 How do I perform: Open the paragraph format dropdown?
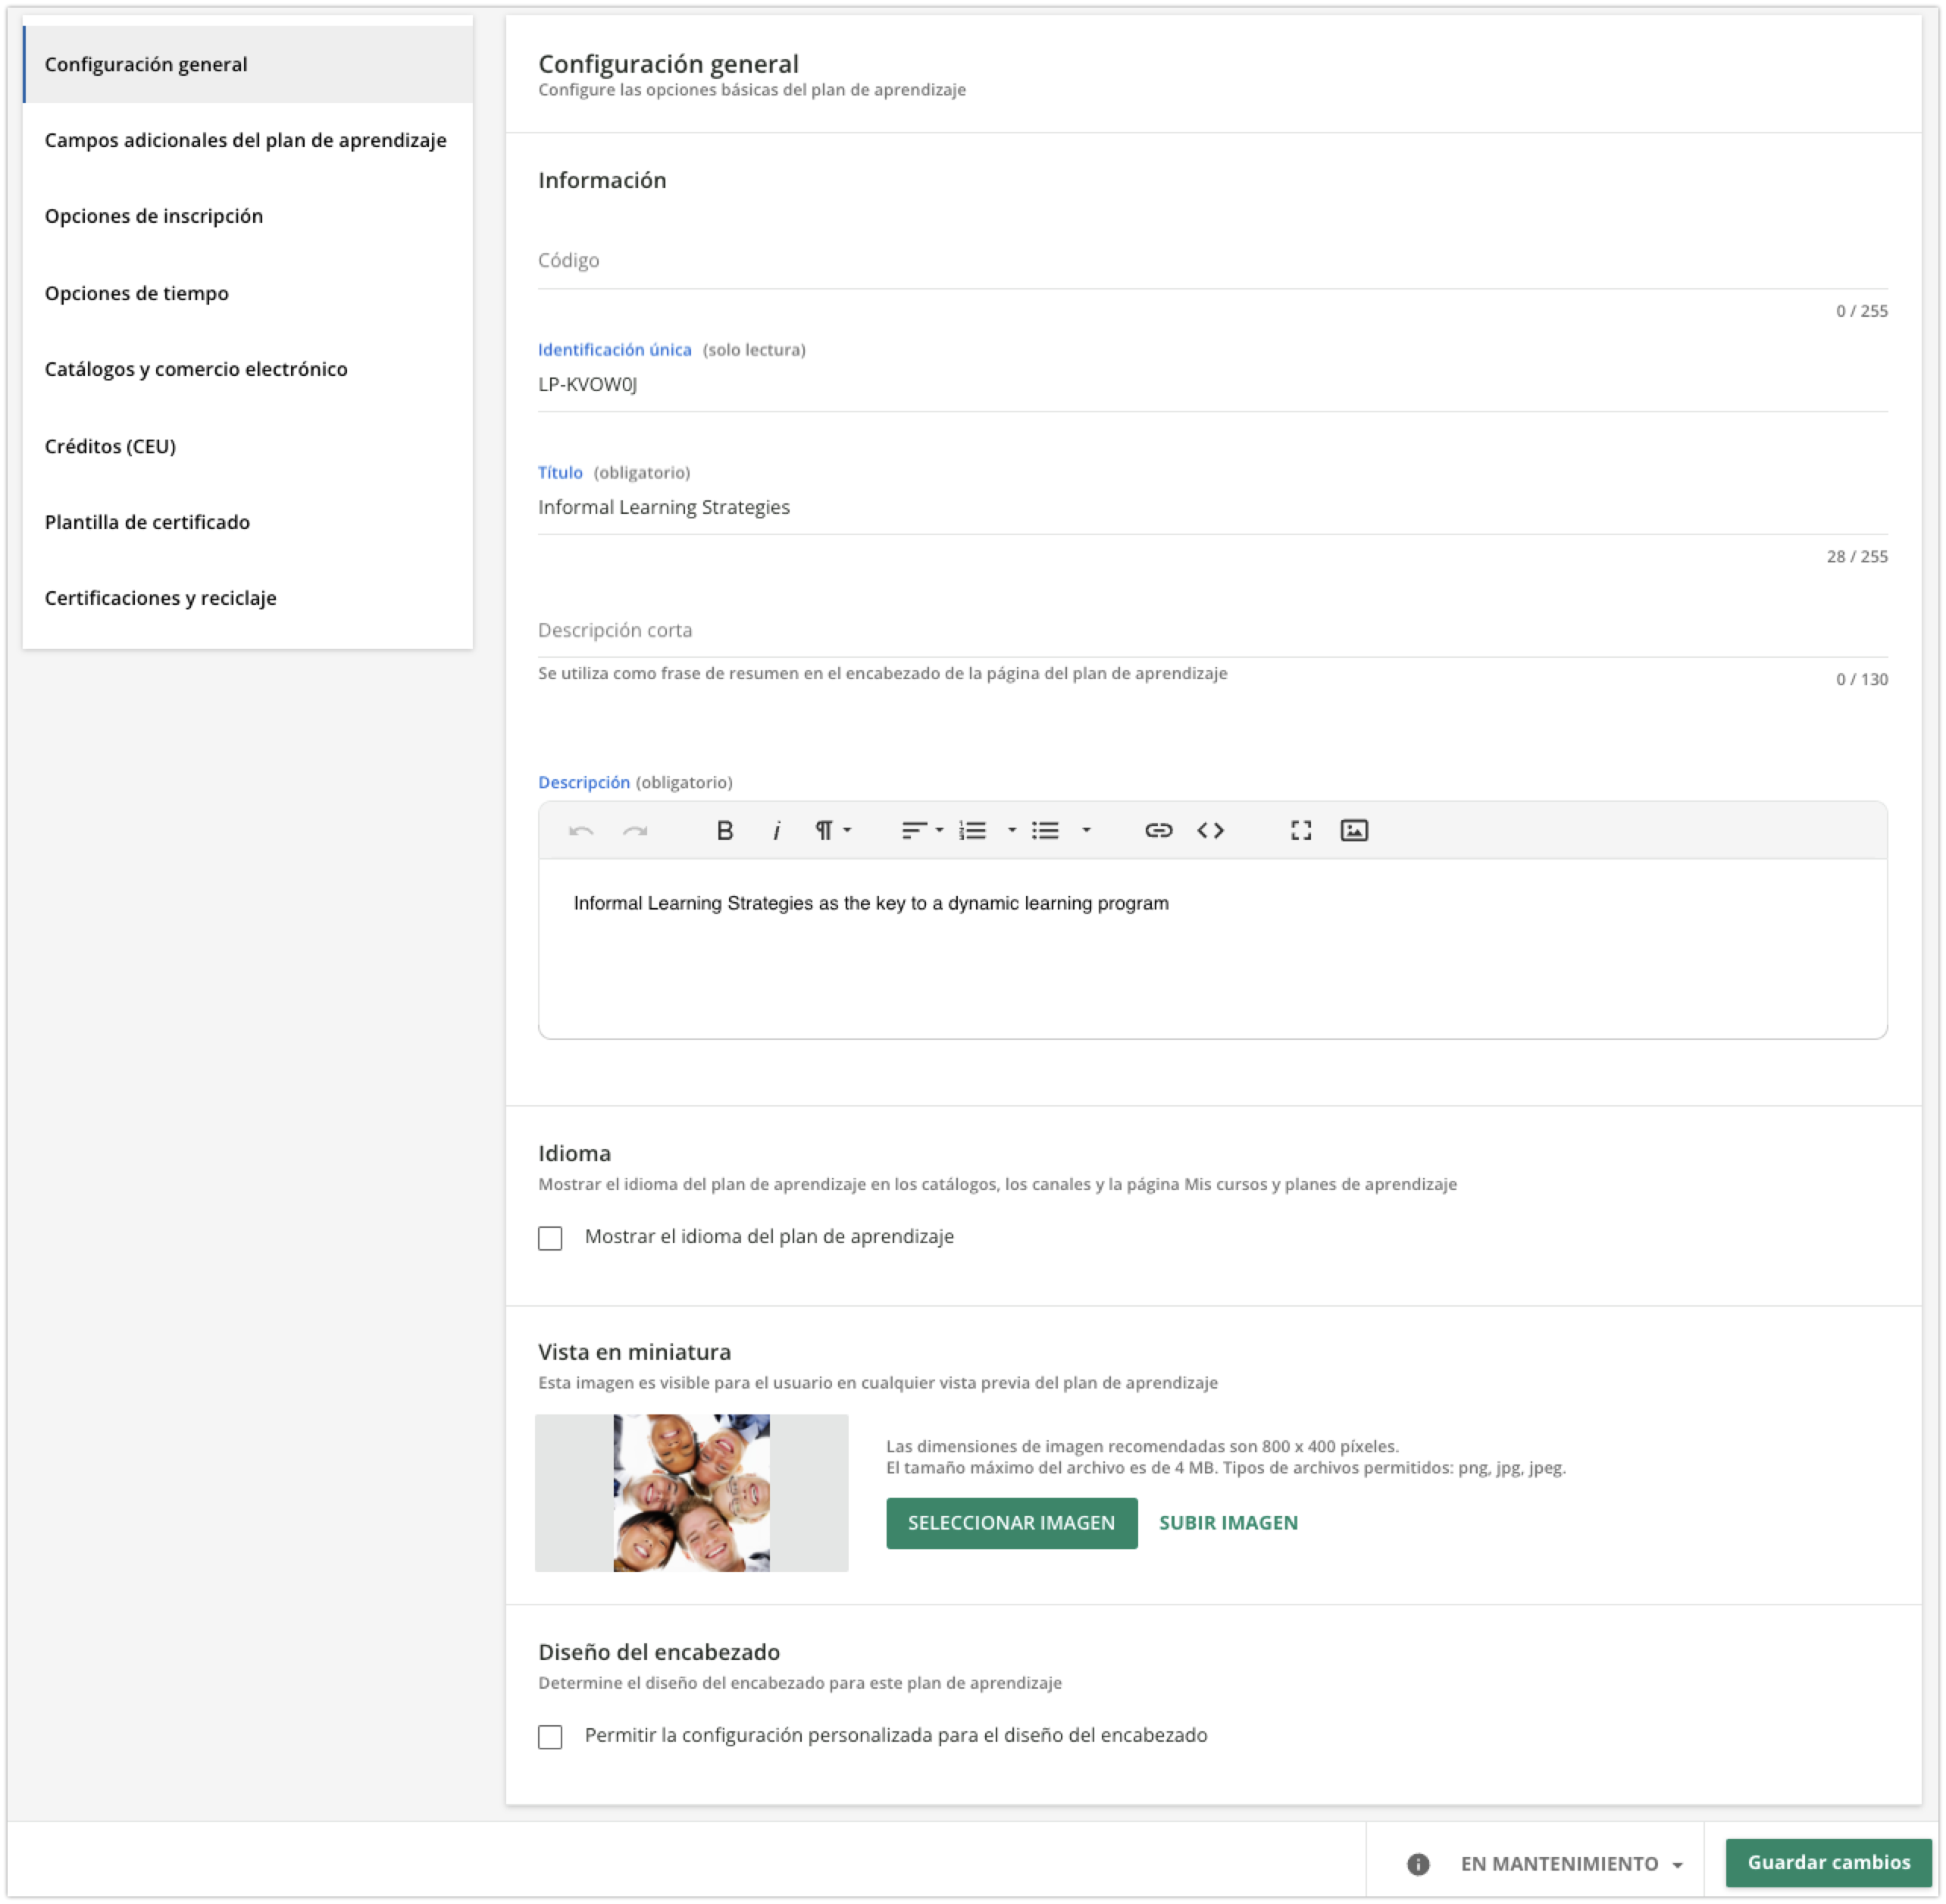(832, 829)
